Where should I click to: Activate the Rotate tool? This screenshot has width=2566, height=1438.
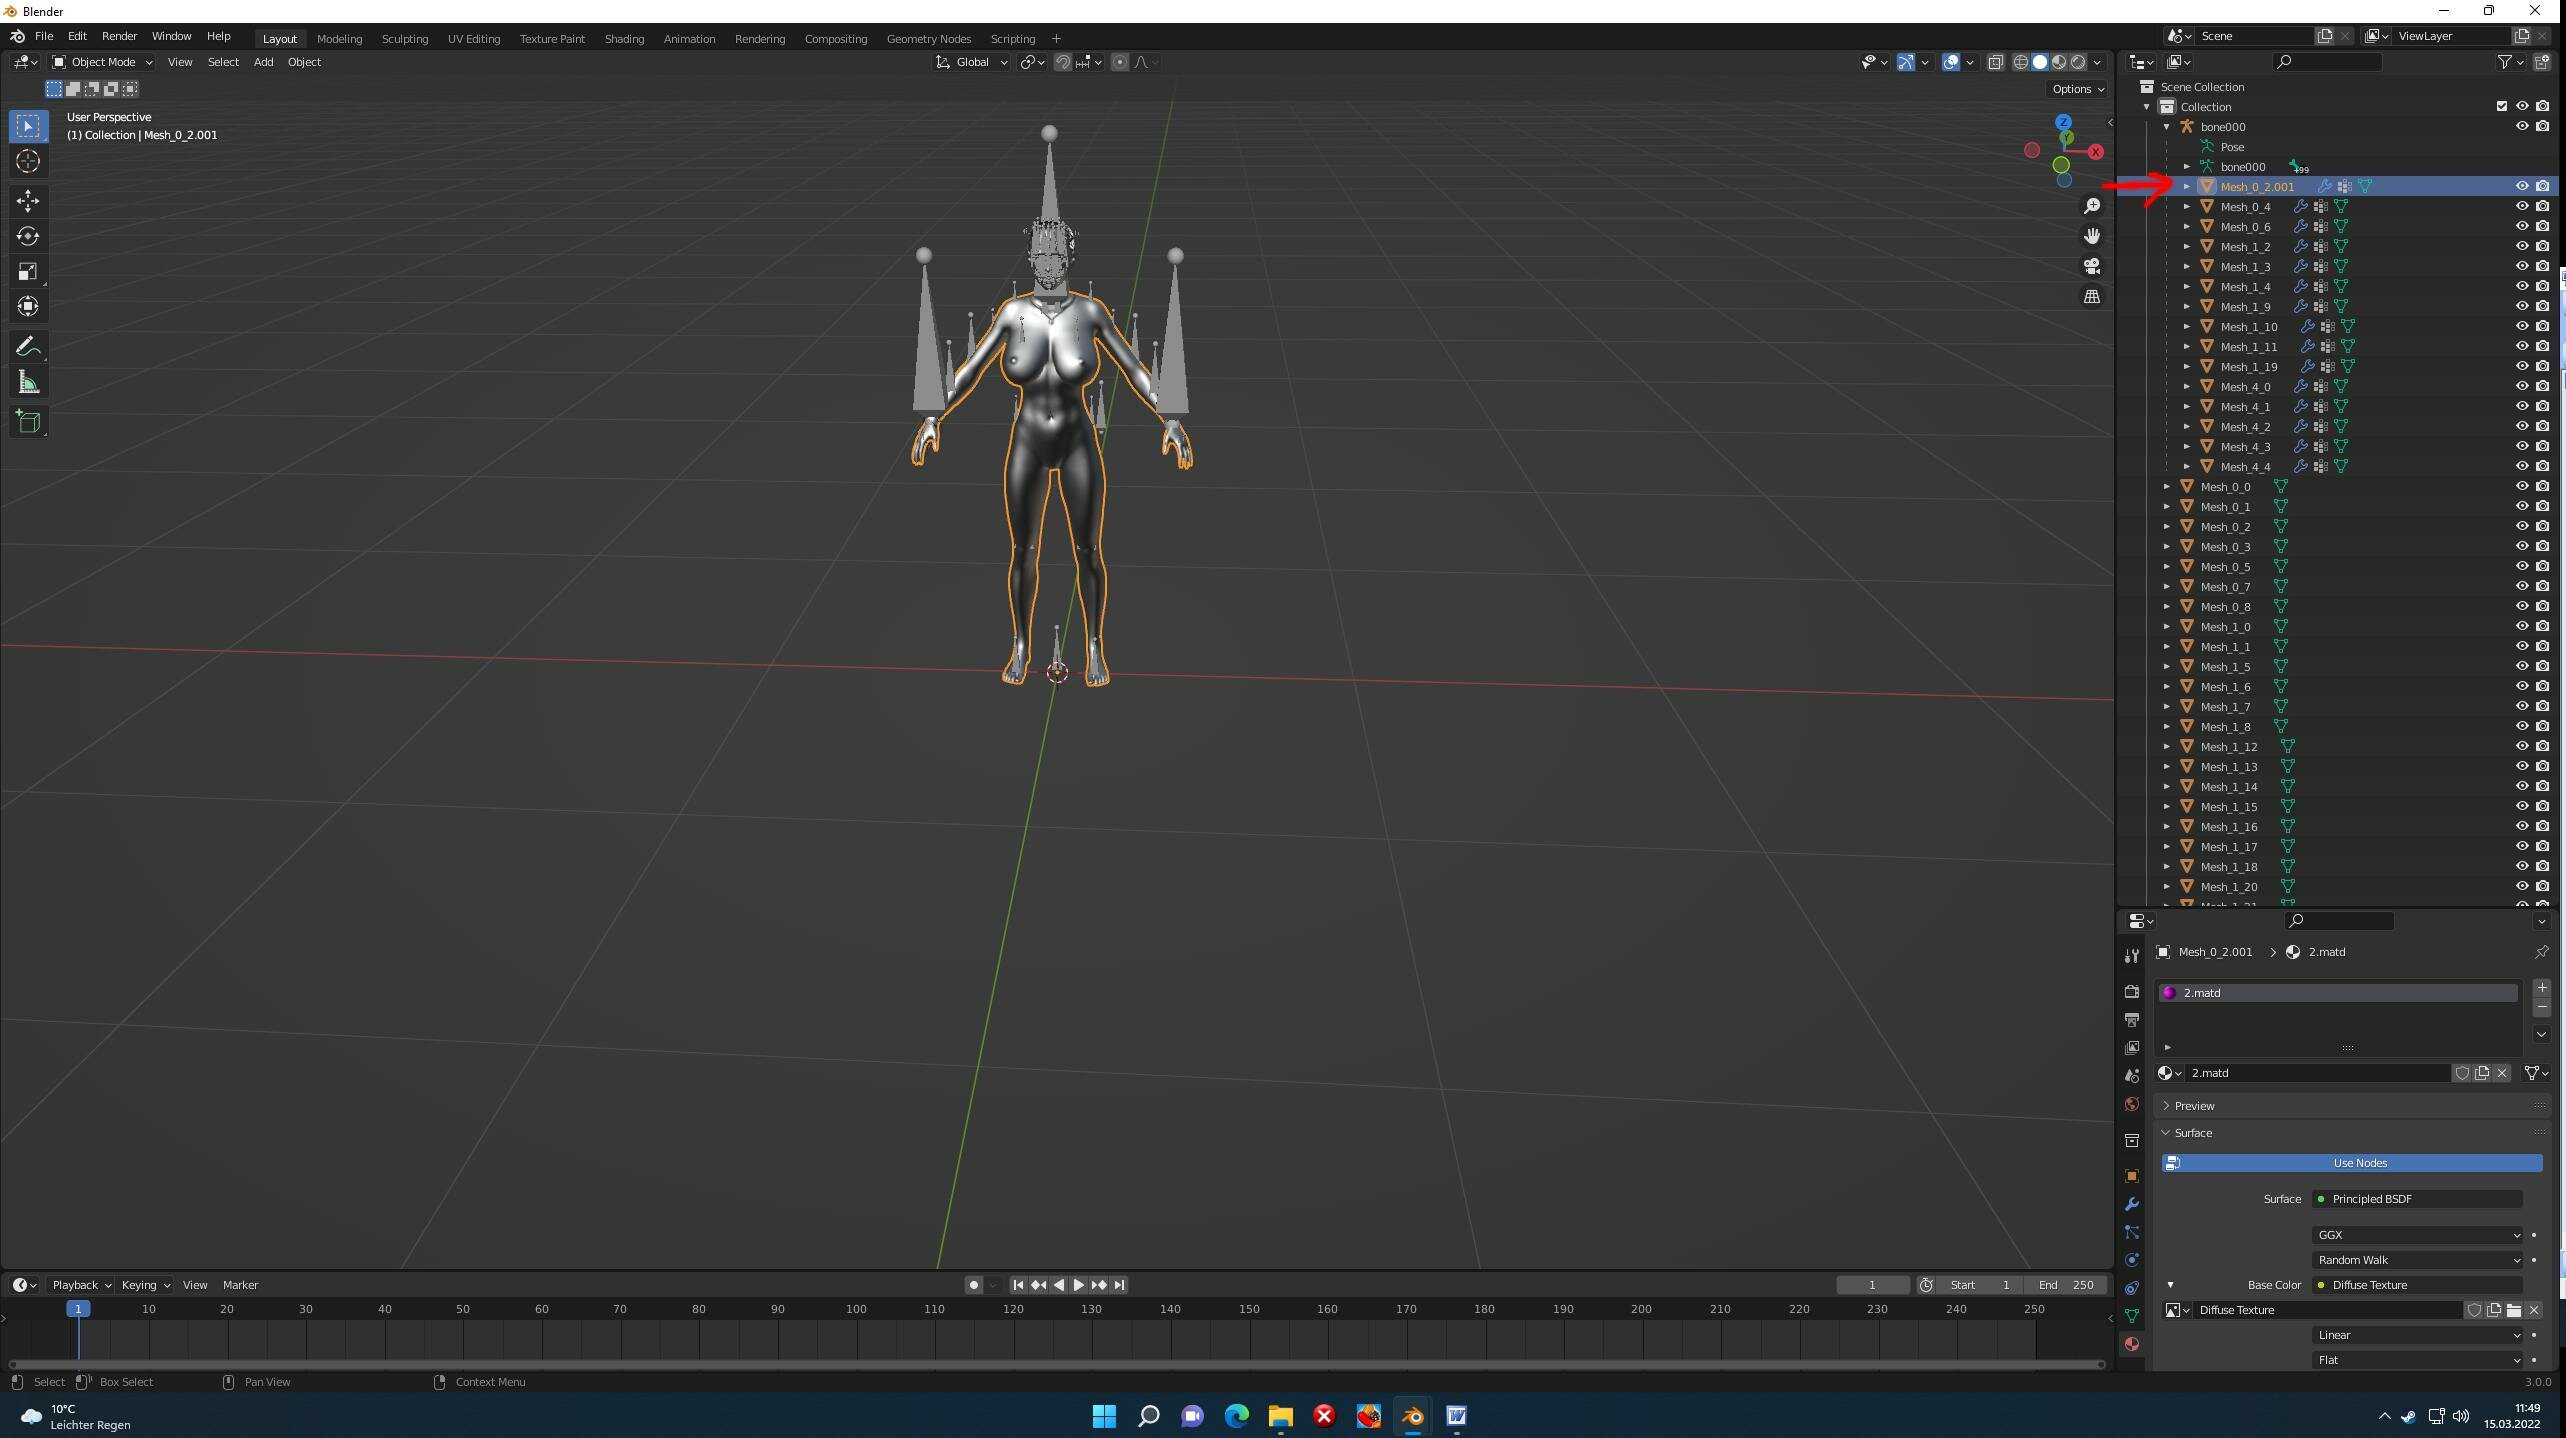(28, 236)
